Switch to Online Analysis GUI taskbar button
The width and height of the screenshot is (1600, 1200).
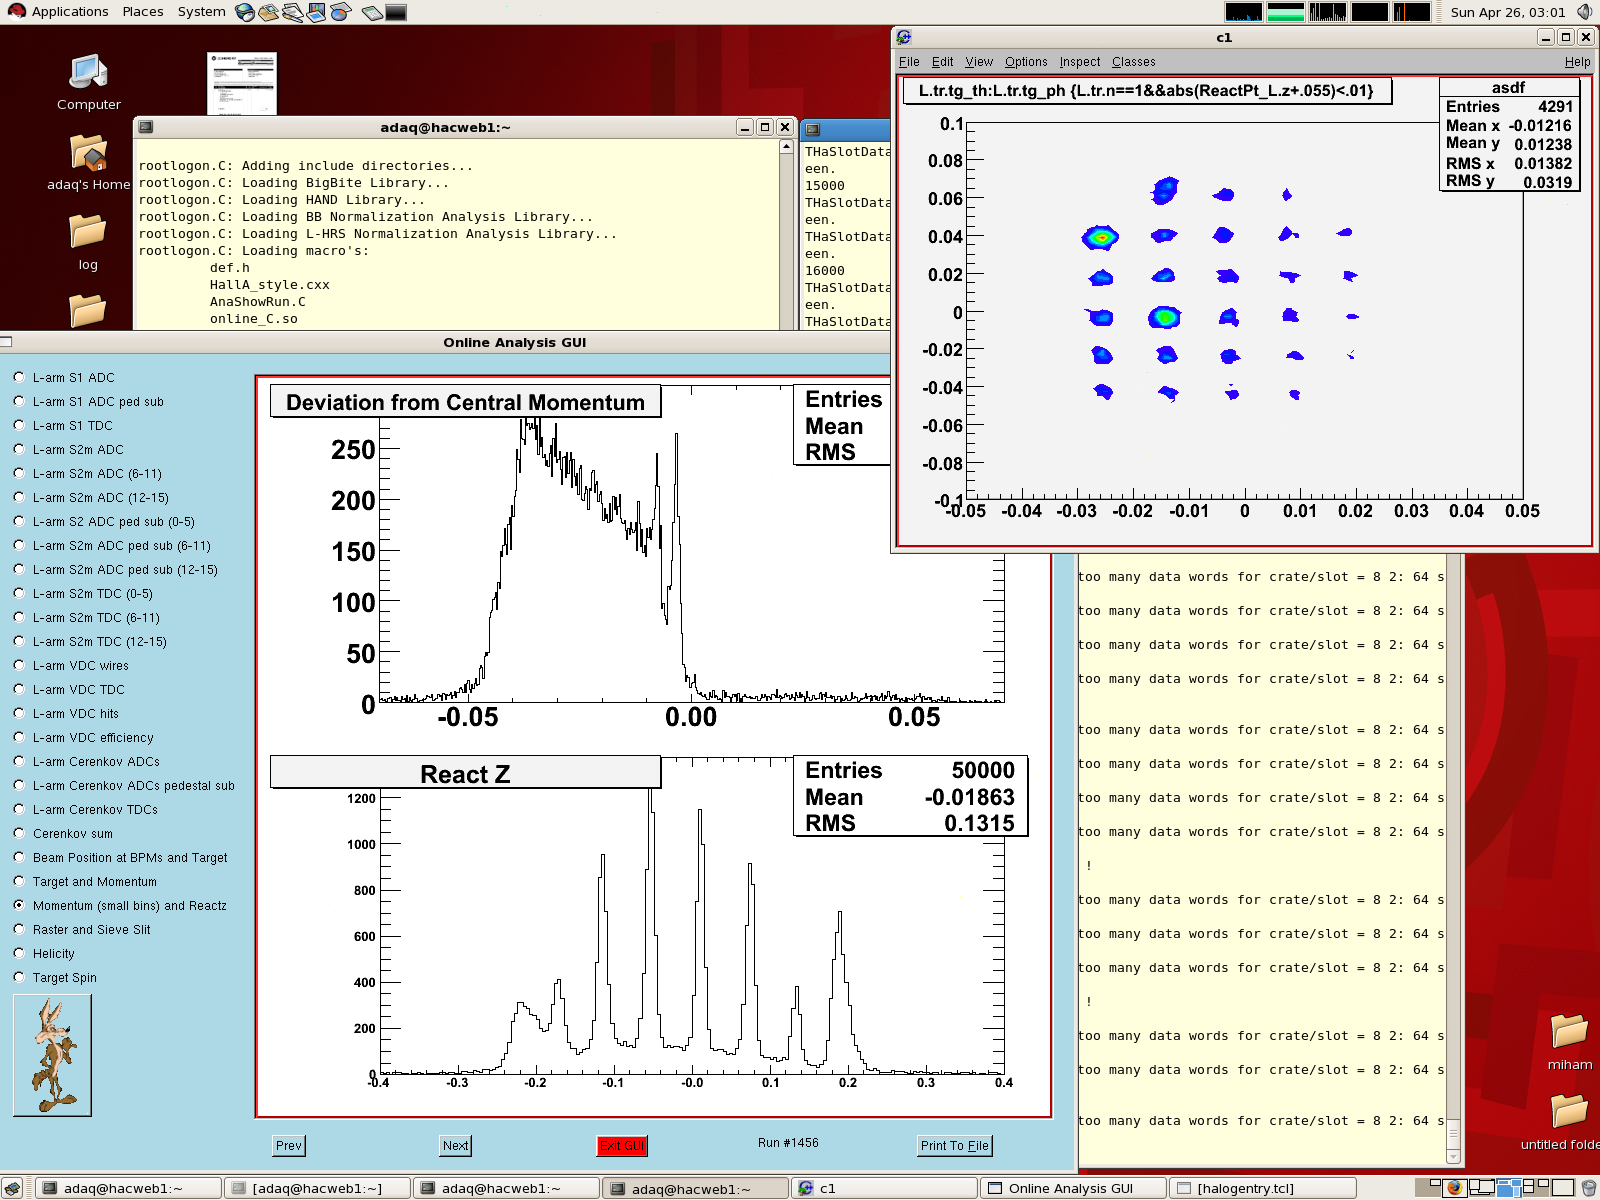point(1072,1188)
